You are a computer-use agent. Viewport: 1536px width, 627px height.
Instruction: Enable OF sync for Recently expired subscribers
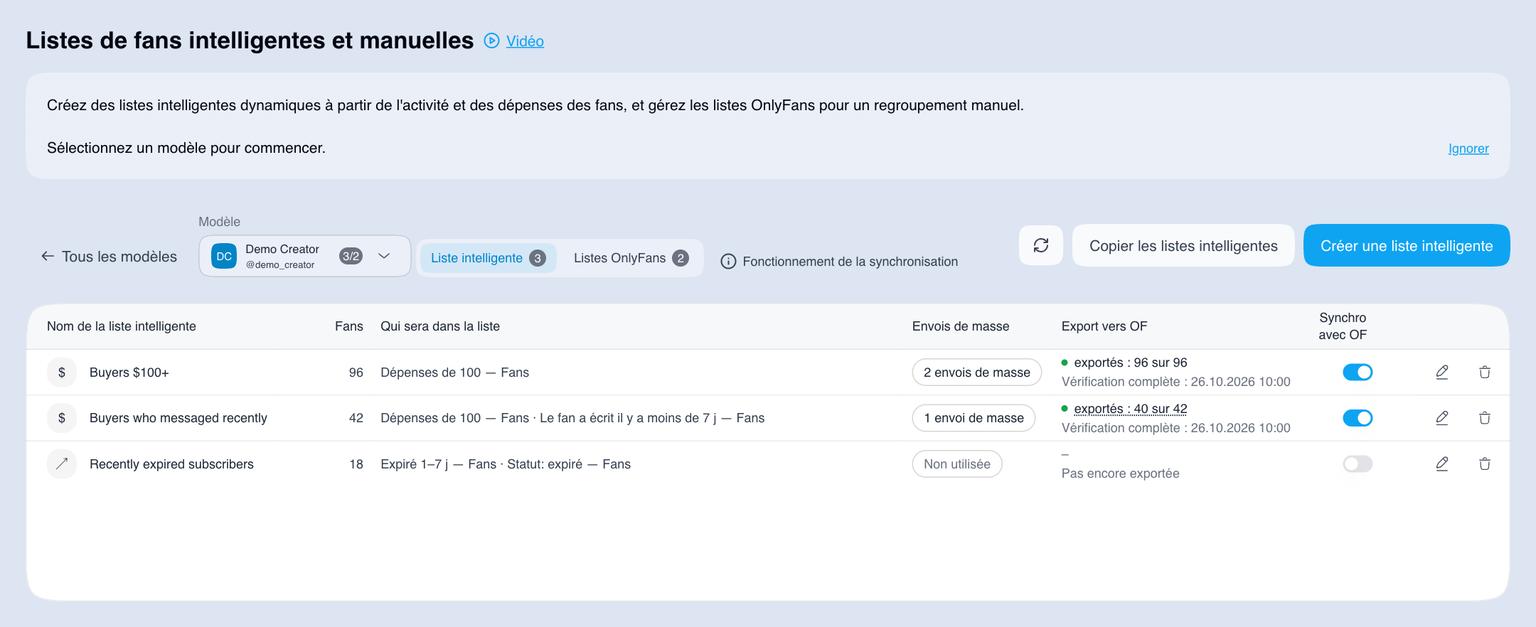pyautogui.click(x=1357, y=464)
